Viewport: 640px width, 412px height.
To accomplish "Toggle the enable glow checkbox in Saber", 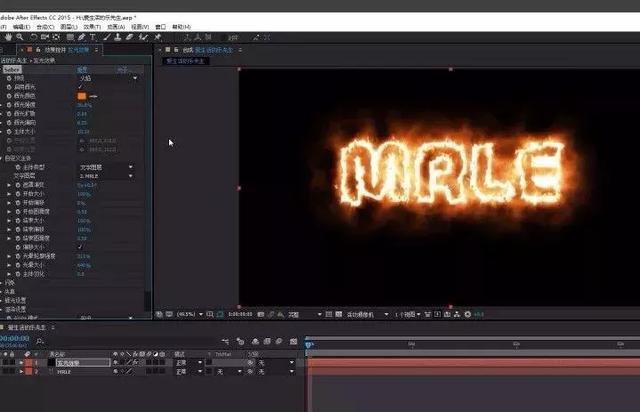I will (80, 87).
